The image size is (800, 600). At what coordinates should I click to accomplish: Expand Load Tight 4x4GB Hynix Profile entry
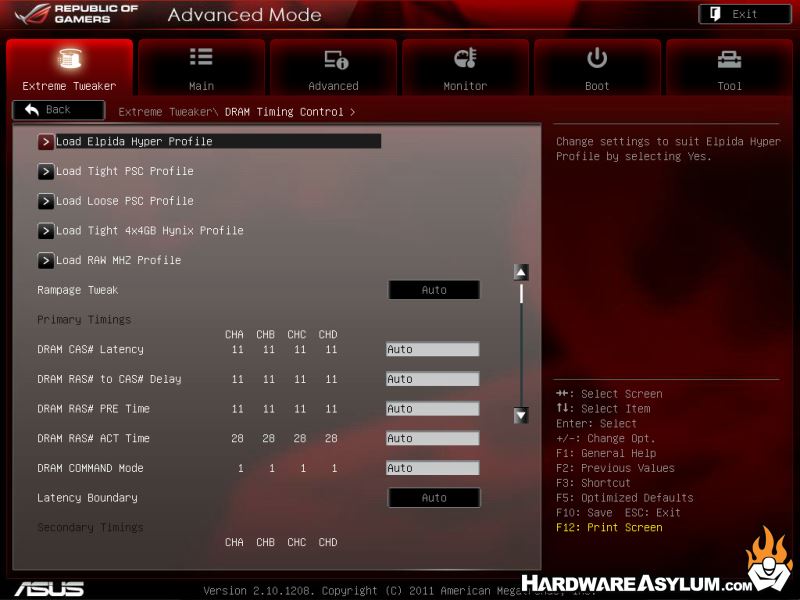tap(150, 231)
